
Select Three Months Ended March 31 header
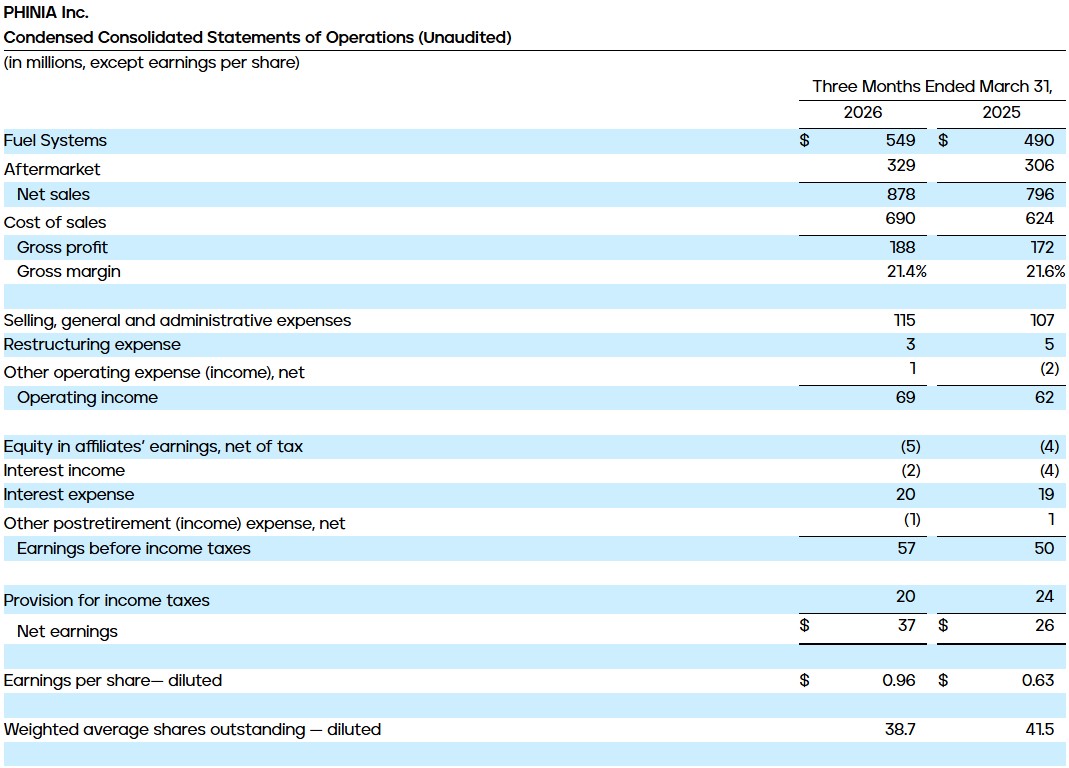coord(932,87)
